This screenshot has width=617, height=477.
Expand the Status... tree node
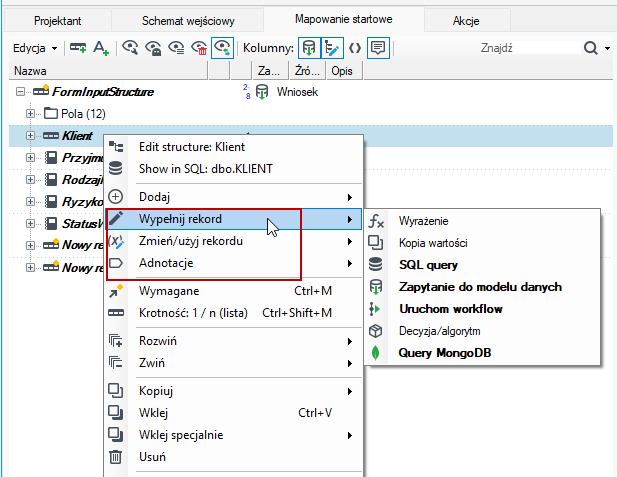30,224
